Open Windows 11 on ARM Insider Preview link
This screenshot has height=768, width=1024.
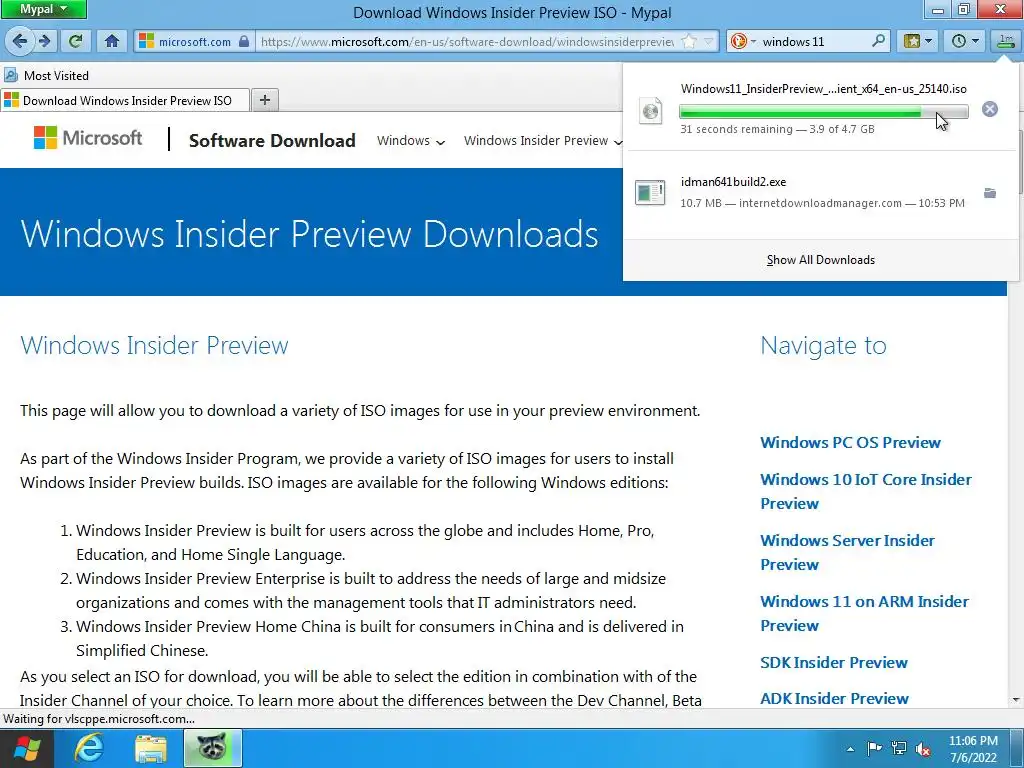tap(864, 613)
